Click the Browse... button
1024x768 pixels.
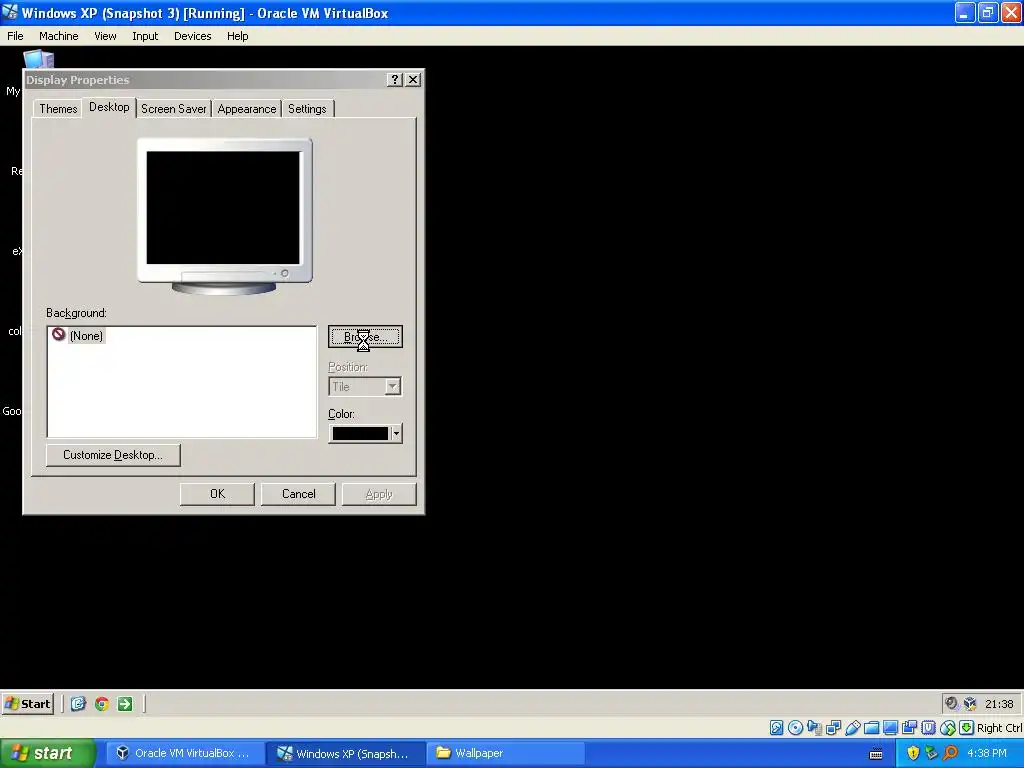coord(365,337)
